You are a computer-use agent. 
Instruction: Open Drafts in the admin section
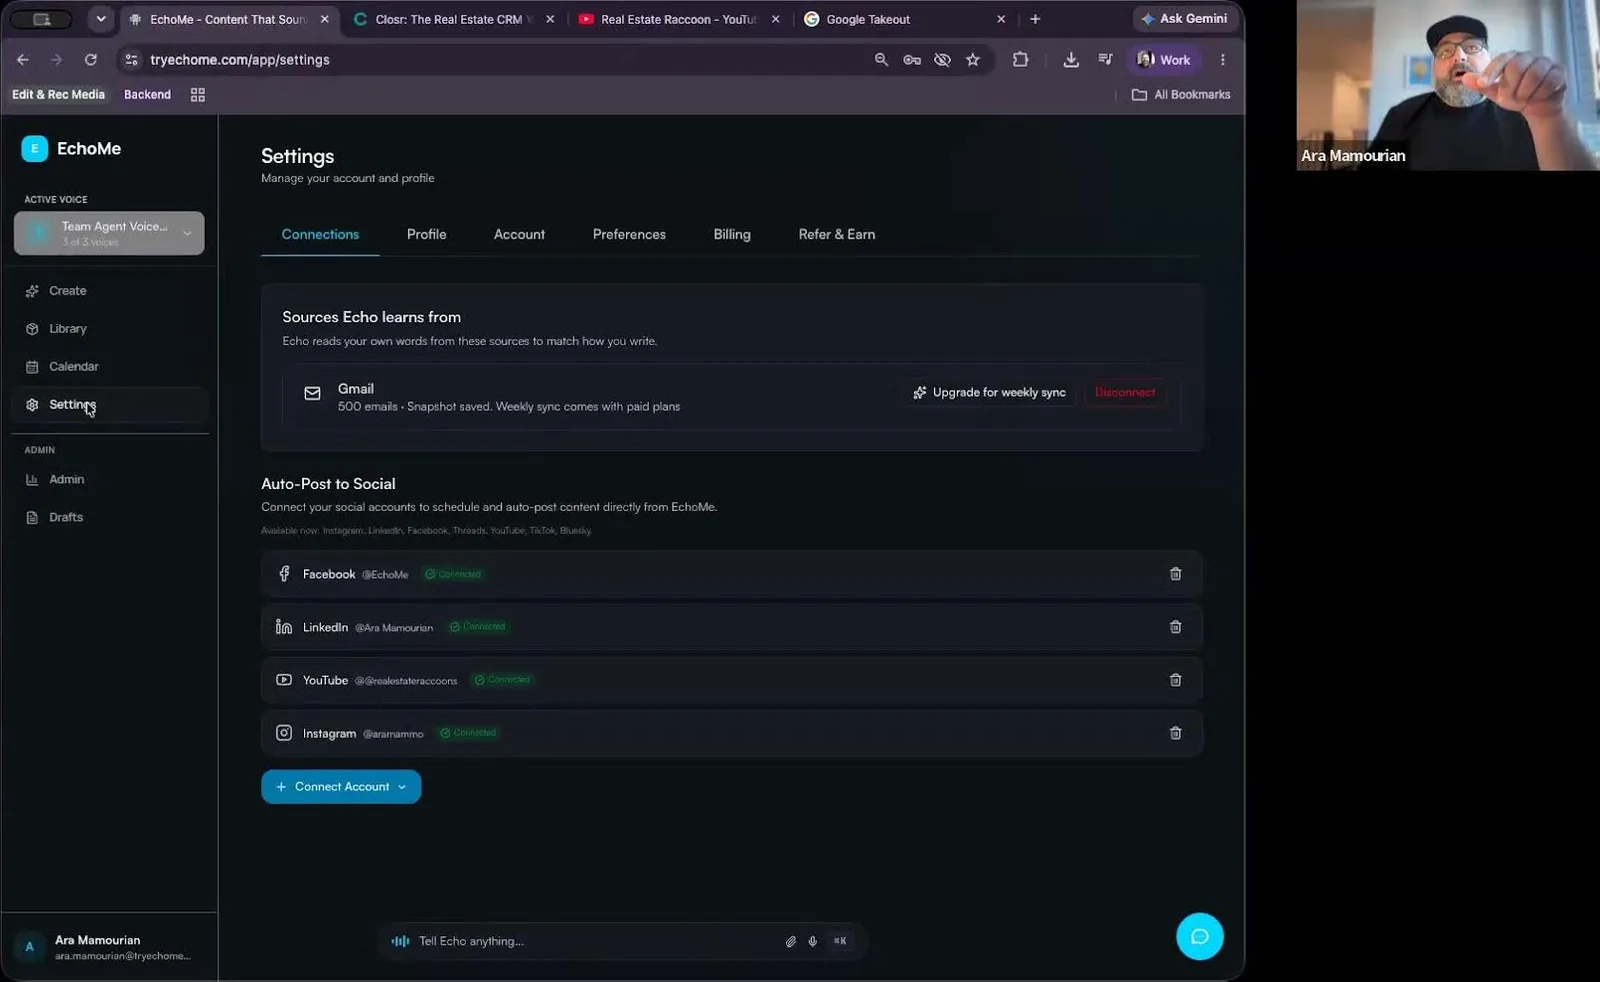click(x=109, y=517)
